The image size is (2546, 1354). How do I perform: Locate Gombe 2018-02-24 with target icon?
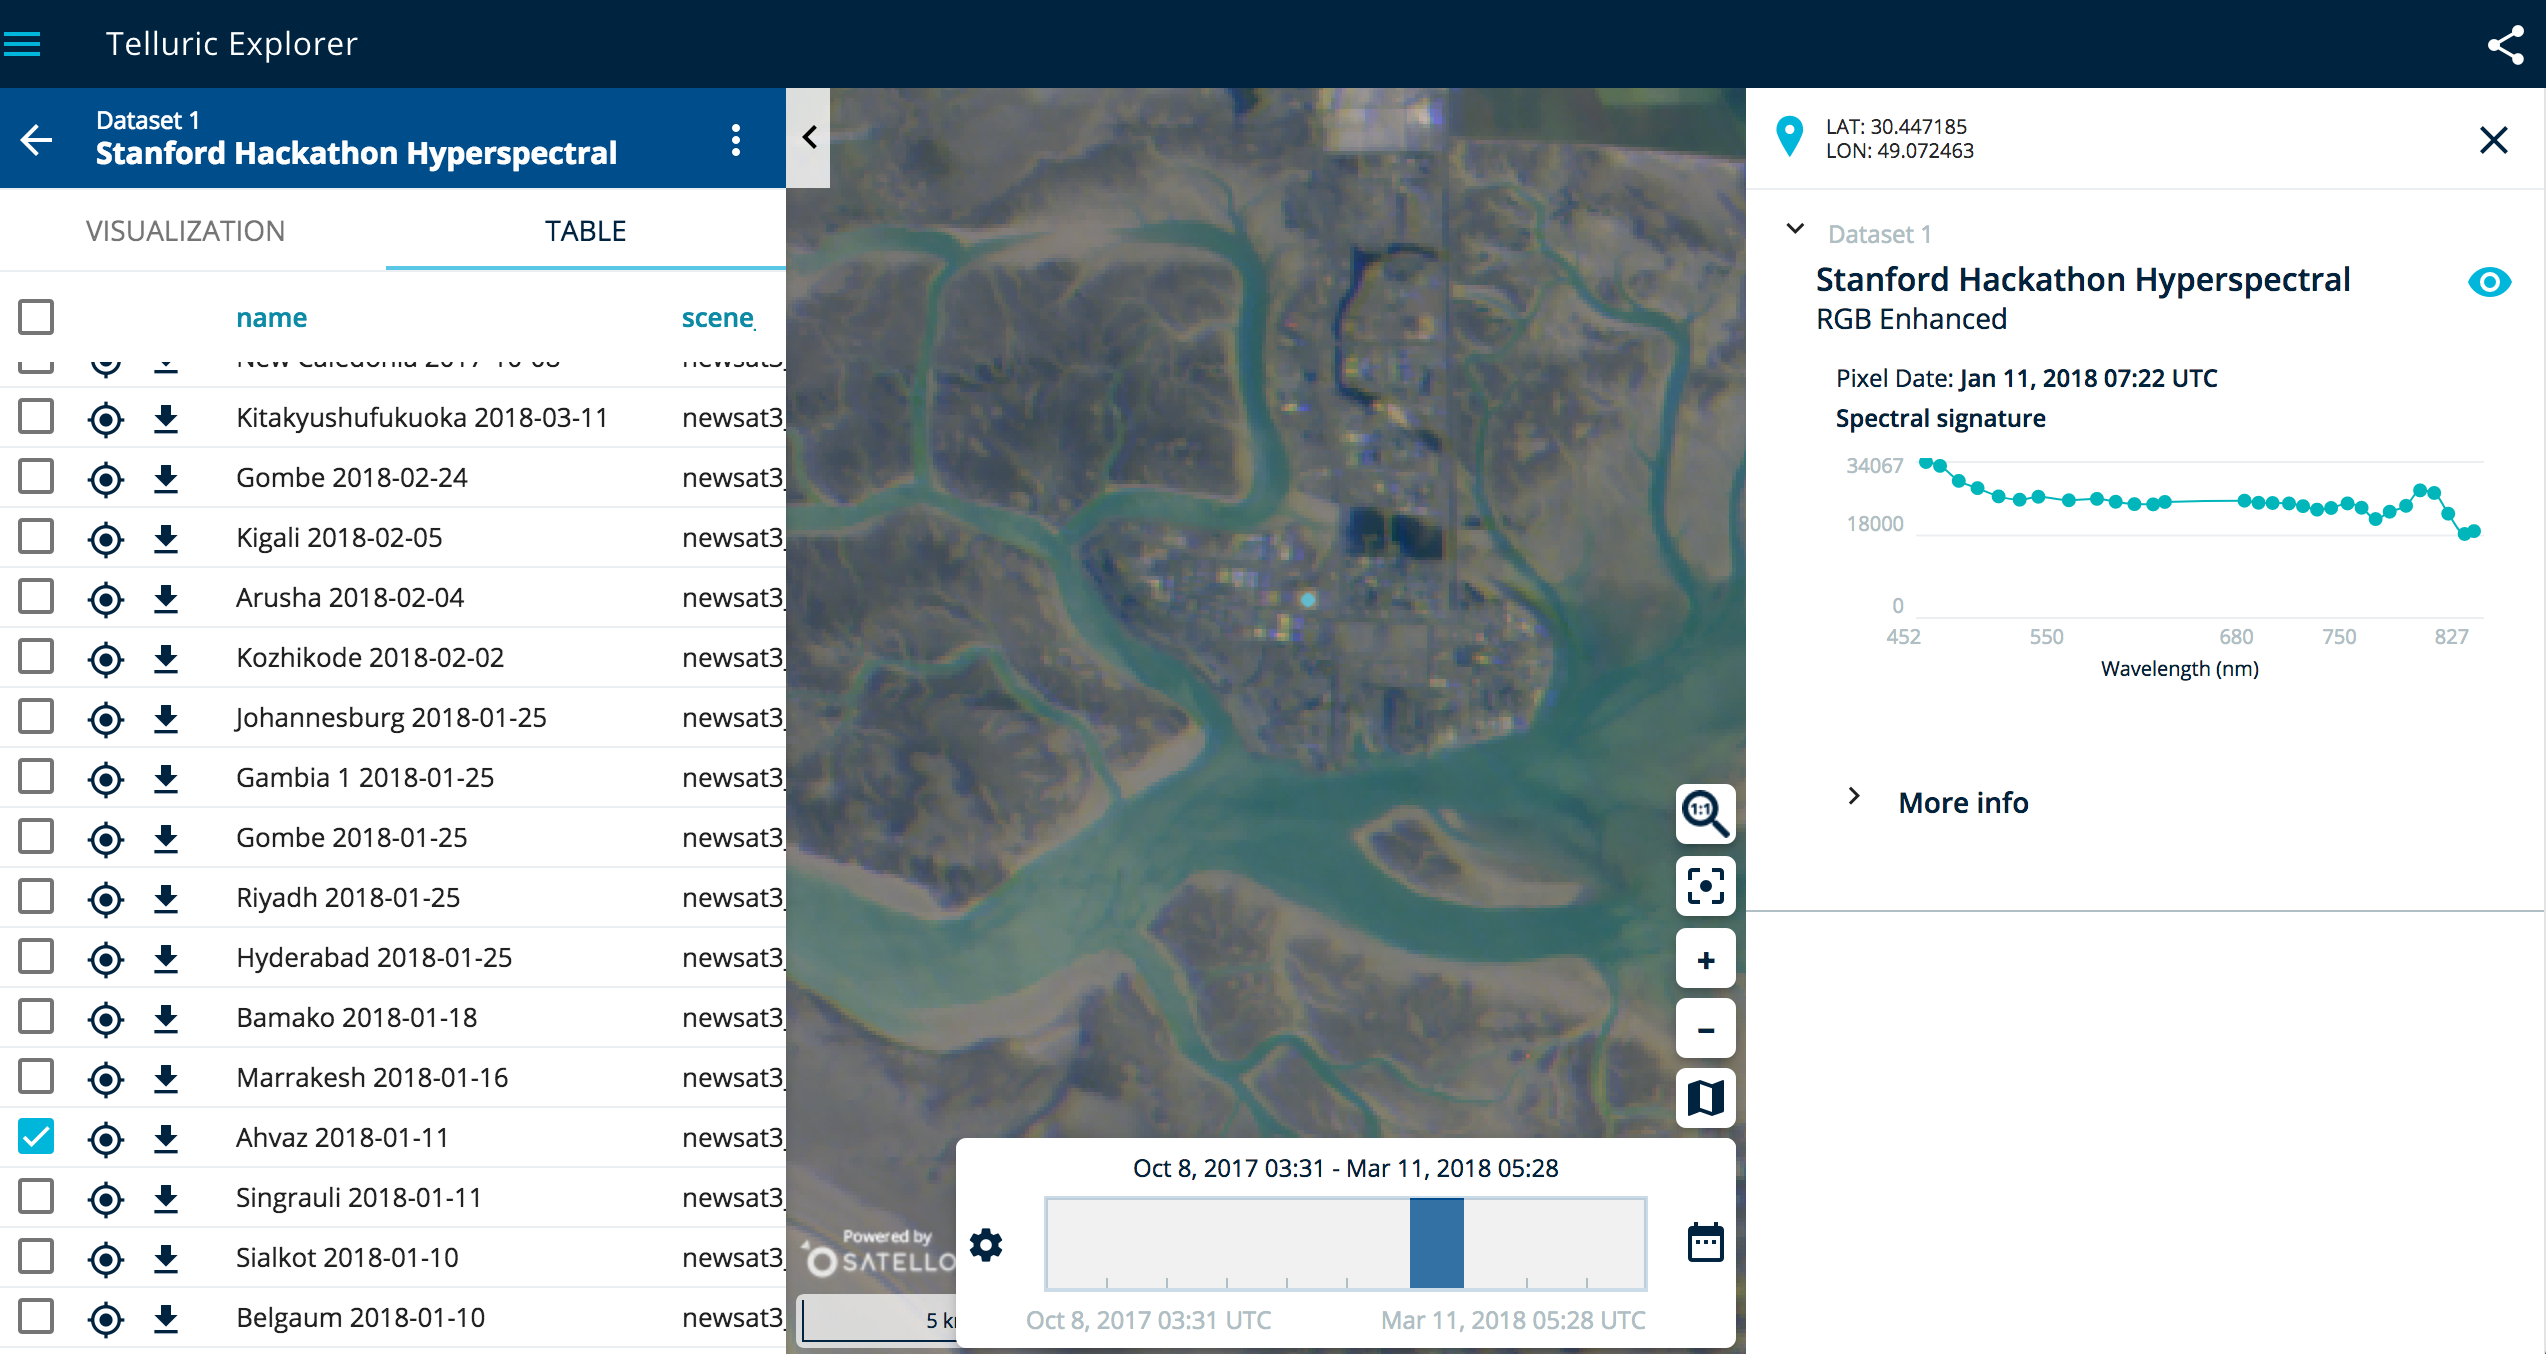pos(106,479)
